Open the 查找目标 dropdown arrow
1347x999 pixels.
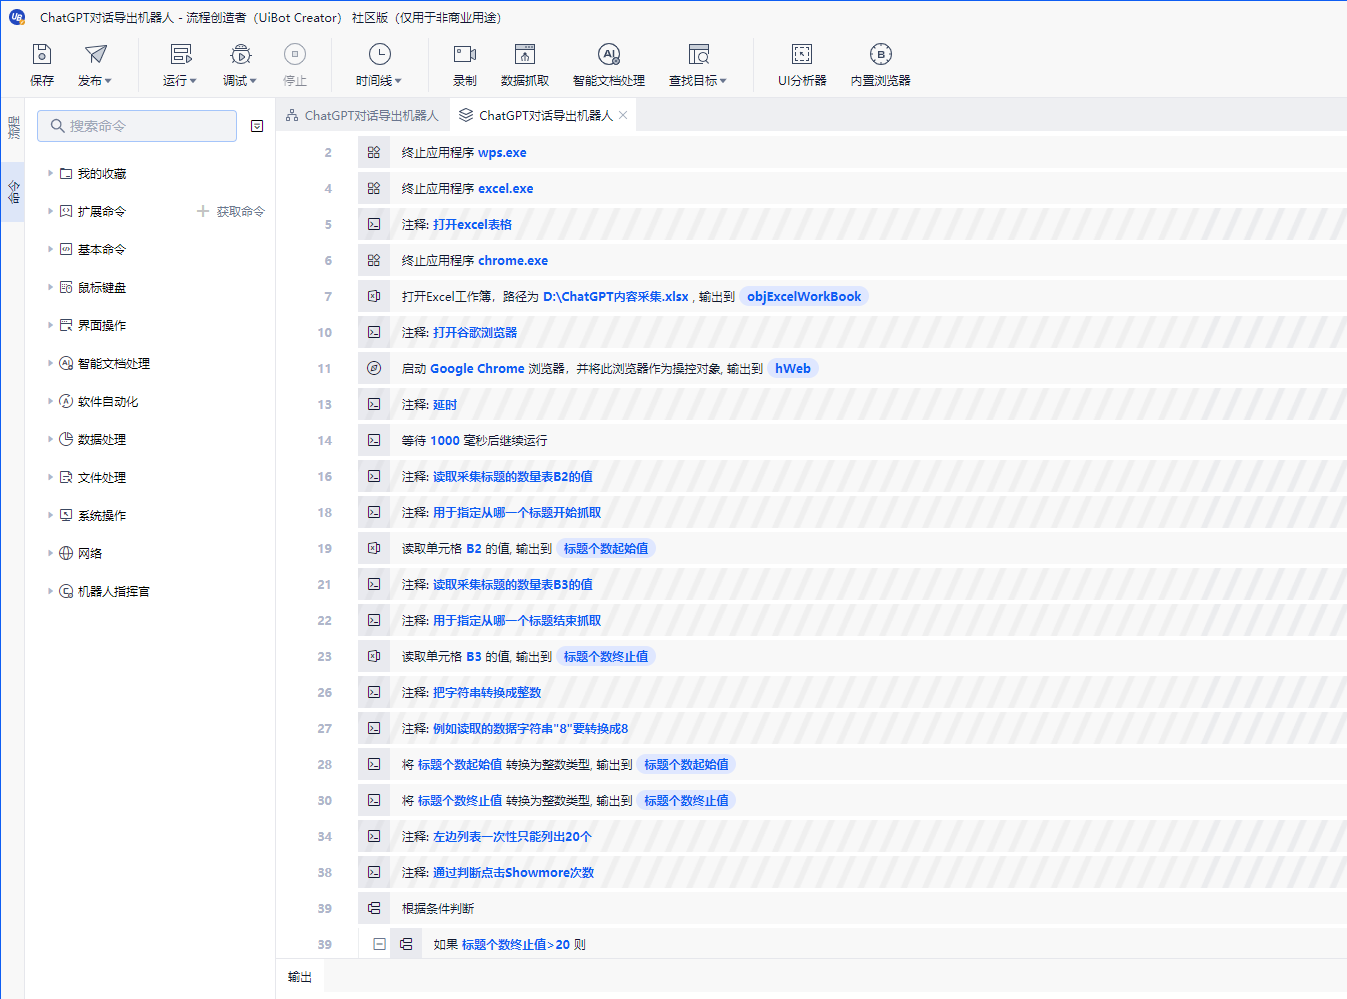(723, 81)
